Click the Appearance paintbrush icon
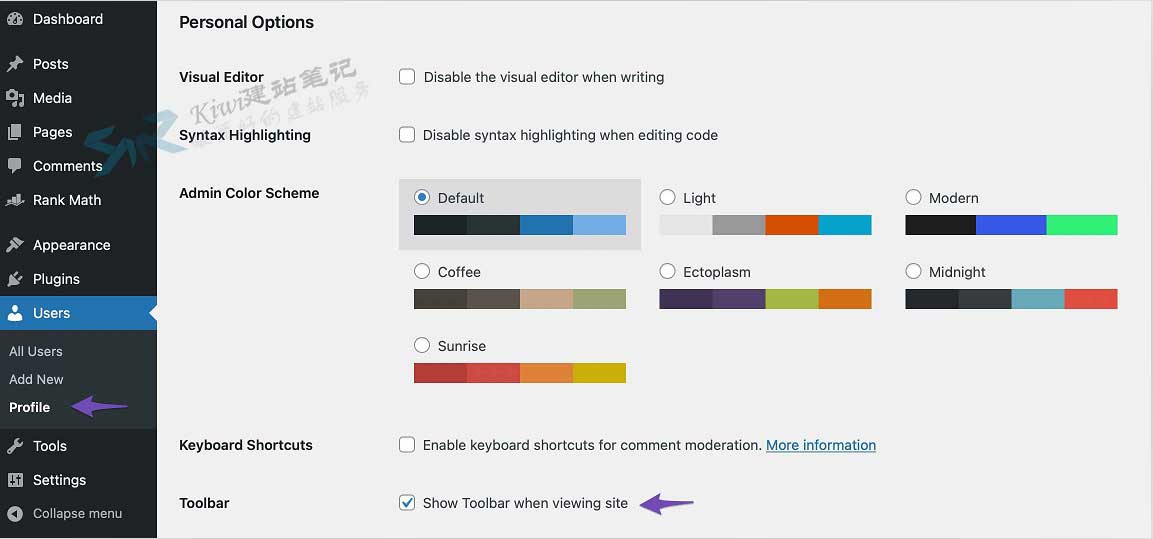Viewport: 1153px width, 539px height. (15, 245)
